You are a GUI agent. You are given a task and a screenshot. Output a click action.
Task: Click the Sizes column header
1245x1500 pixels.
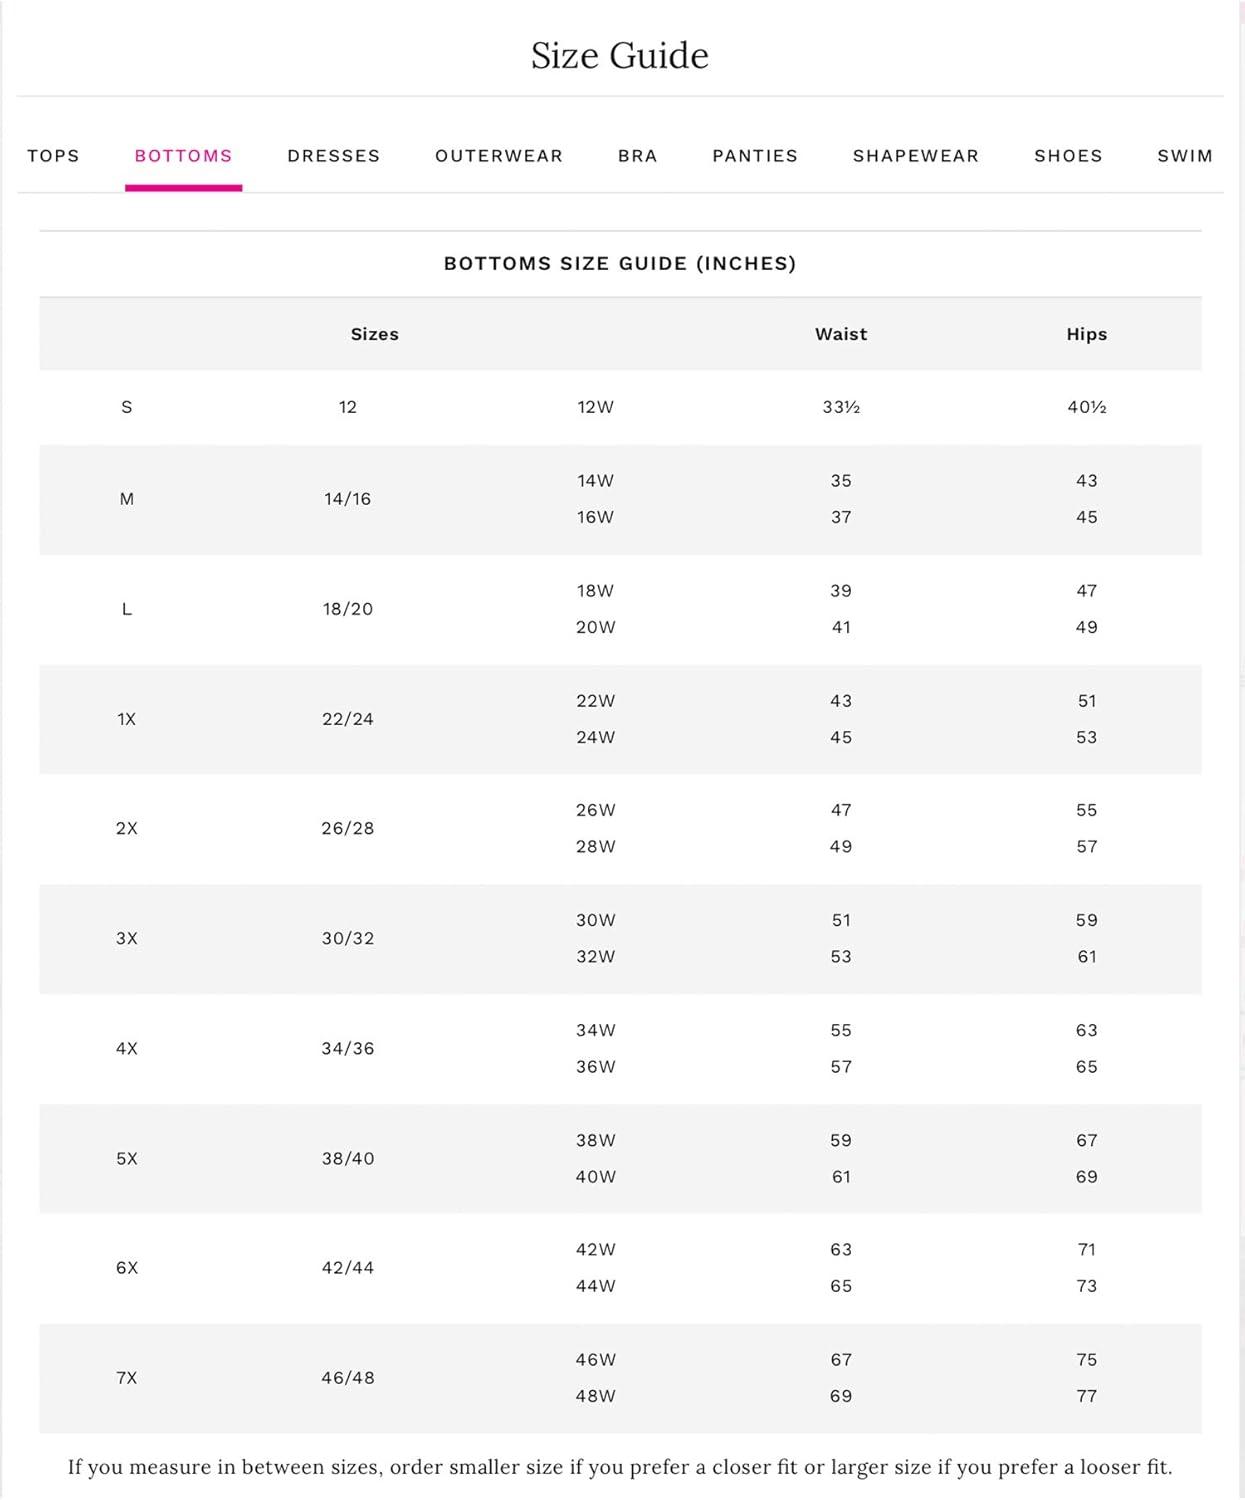[374, 334]
